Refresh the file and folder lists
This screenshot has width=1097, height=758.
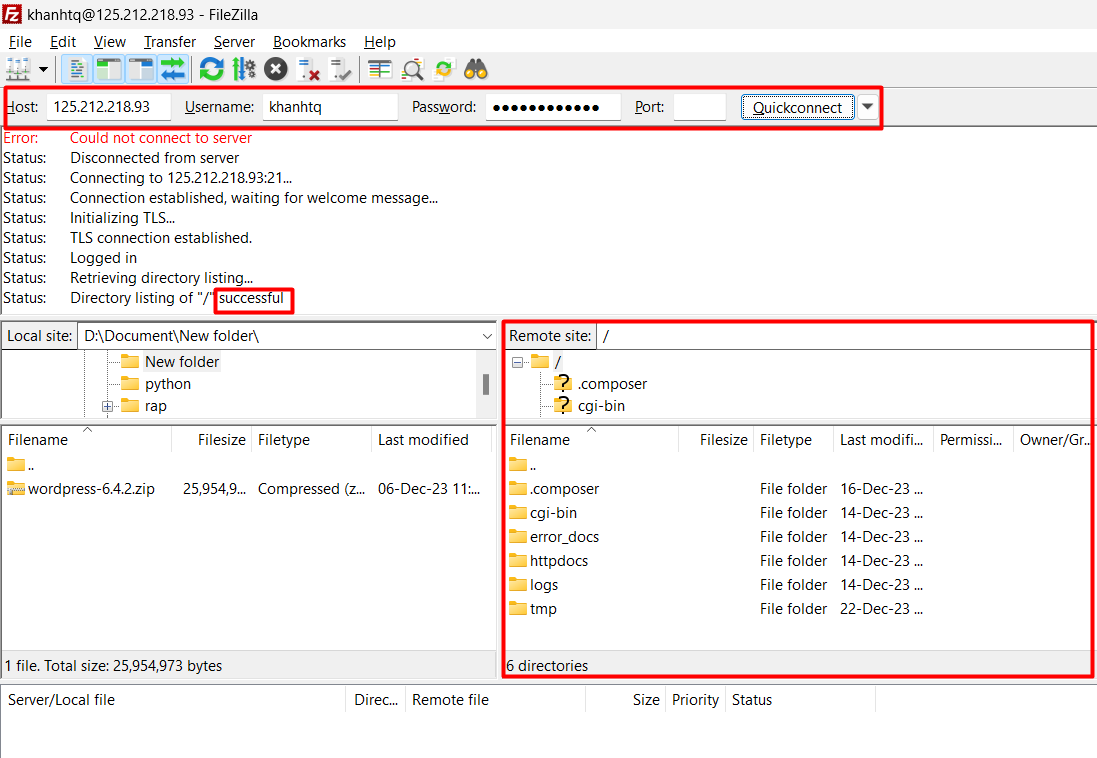click(x=211, y=69)
